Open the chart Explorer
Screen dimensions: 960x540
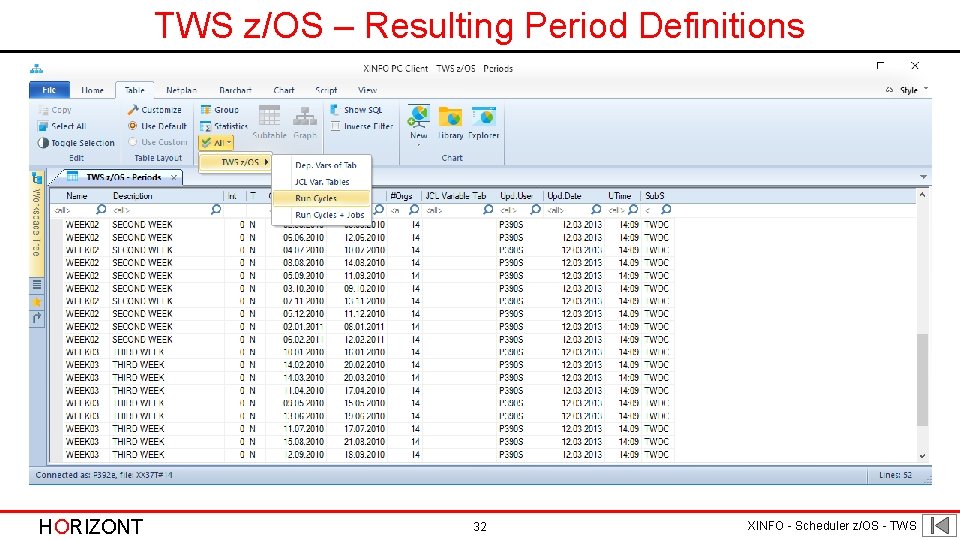point(484,122)
